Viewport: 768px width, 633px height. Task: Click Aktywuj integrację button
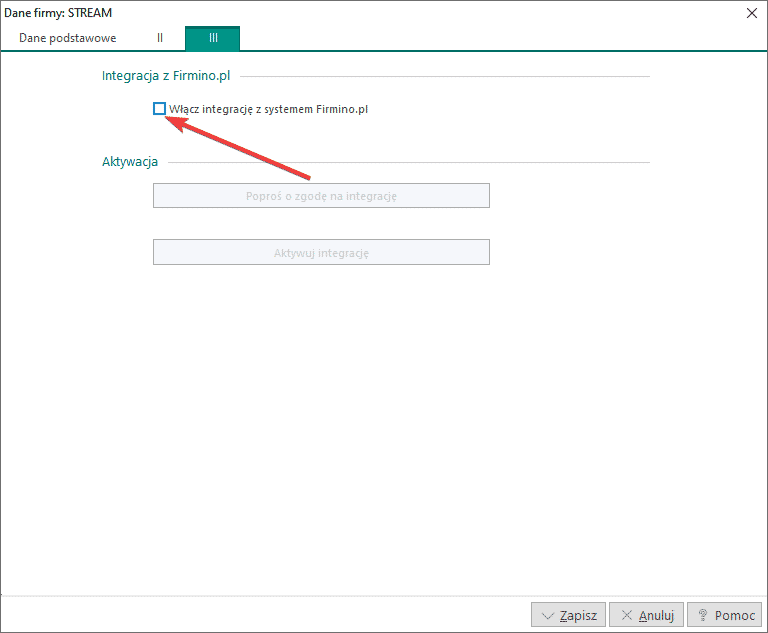[x=321, y=252]
